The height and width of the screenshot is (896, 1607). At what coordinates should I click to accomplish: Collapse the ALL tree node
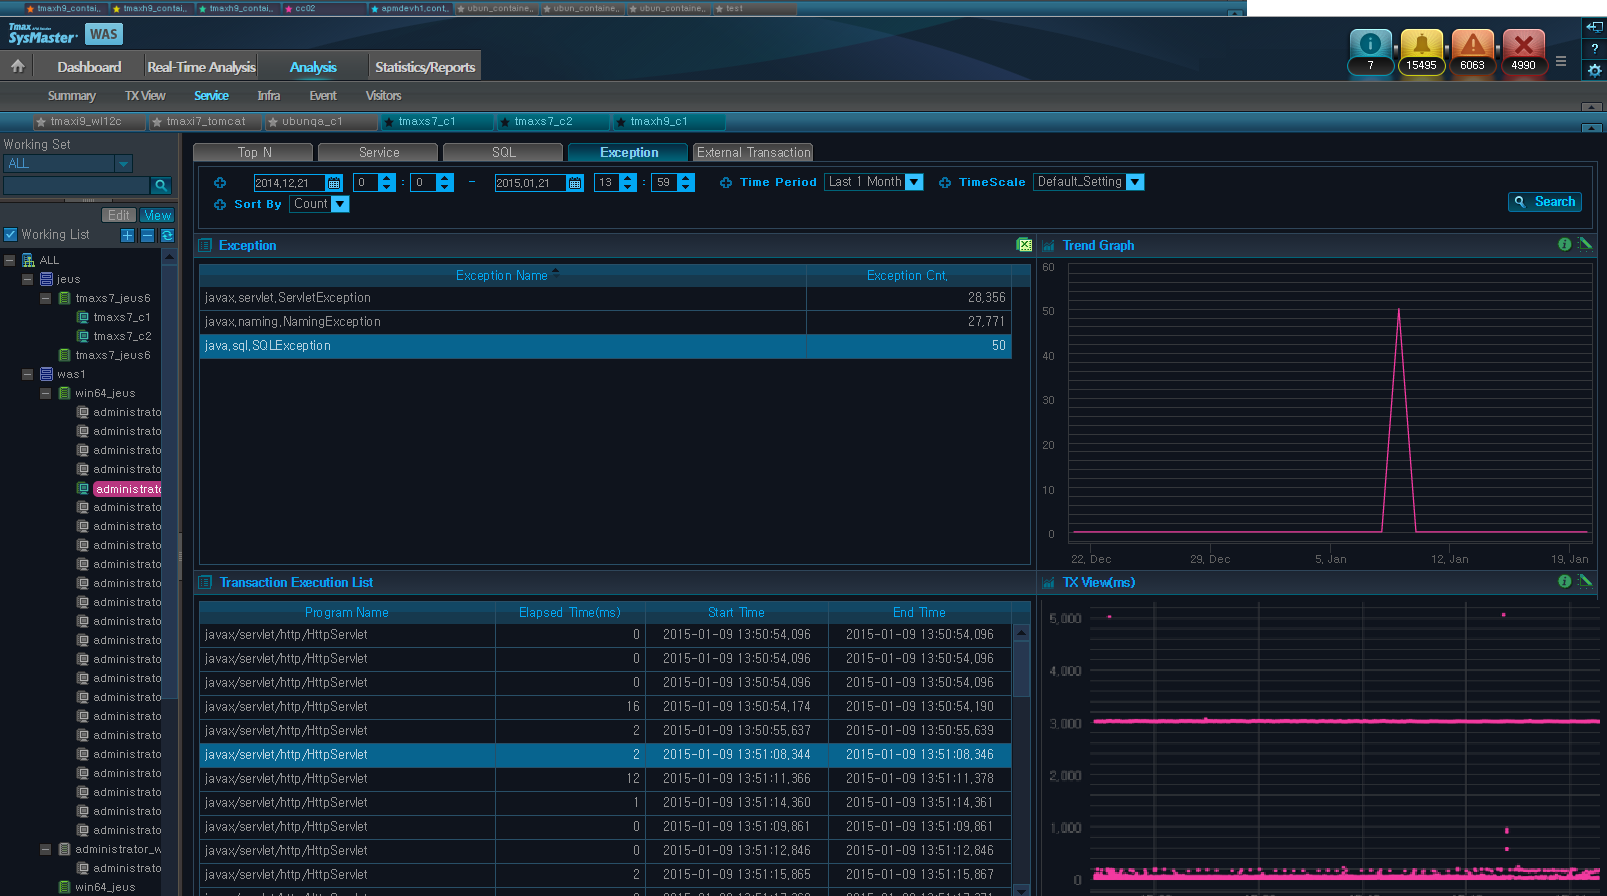click(9, 260)
